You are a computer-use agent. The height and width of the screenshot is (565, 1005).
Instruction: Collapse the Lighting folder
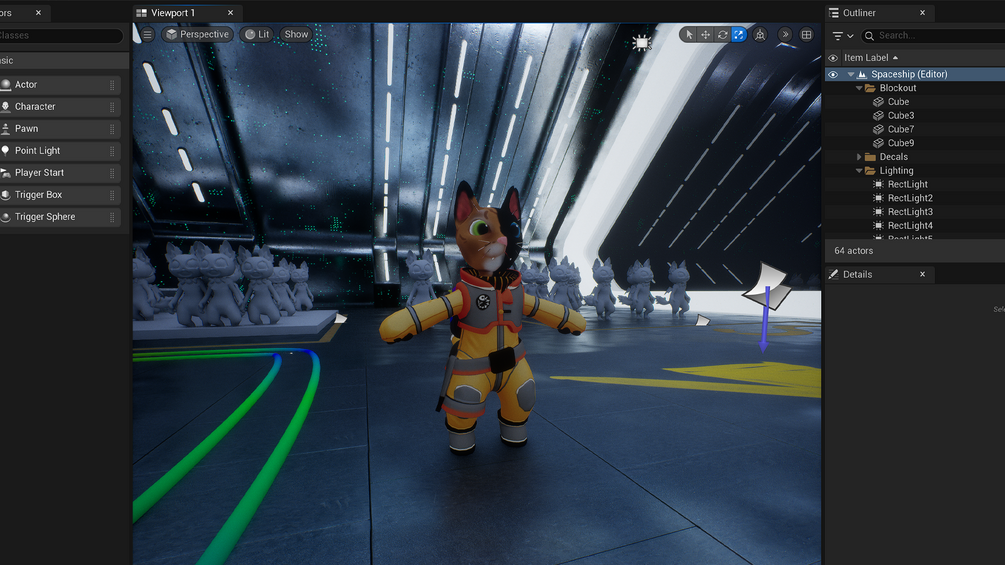(x=860, y=171)
